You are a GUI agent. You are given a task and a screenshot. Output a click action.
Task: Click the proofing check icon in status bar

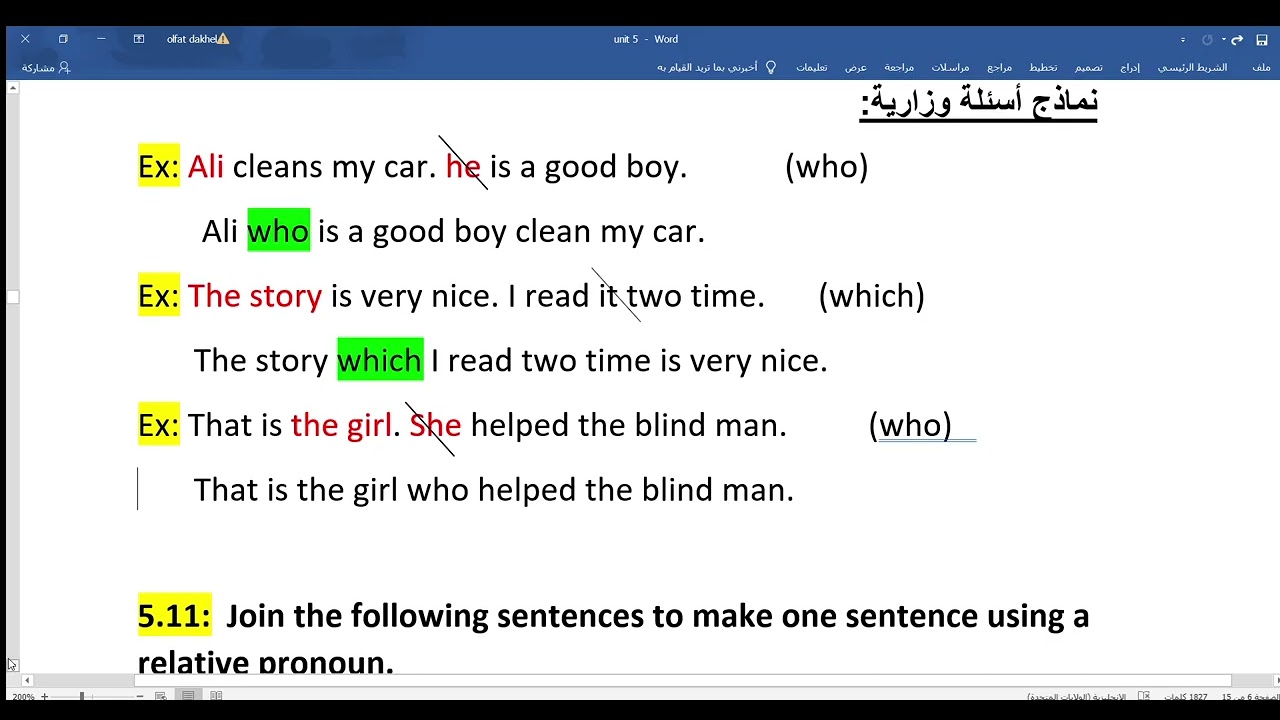(x=1144, y=696)
